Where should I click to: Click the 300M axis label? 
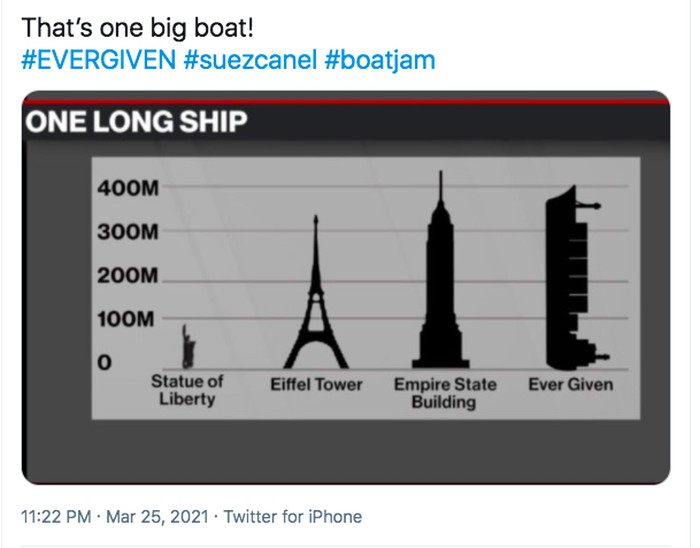tap(127, 232)
